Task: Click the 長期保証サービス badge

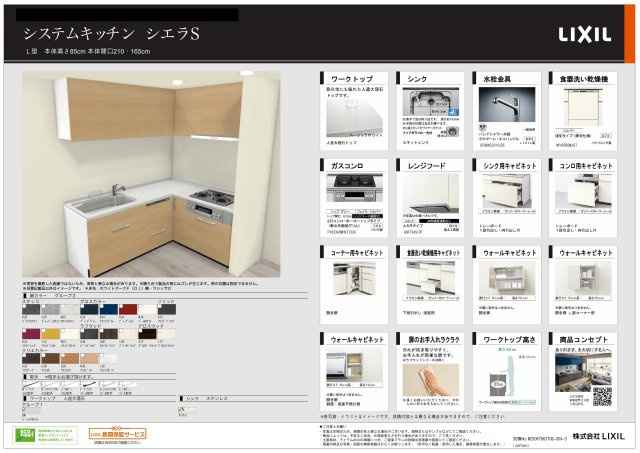Action: 118,434
